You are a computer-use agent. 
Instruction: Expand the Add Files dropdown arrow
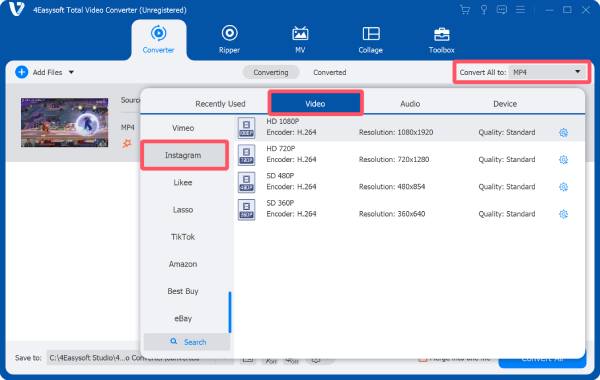(71, 72)
